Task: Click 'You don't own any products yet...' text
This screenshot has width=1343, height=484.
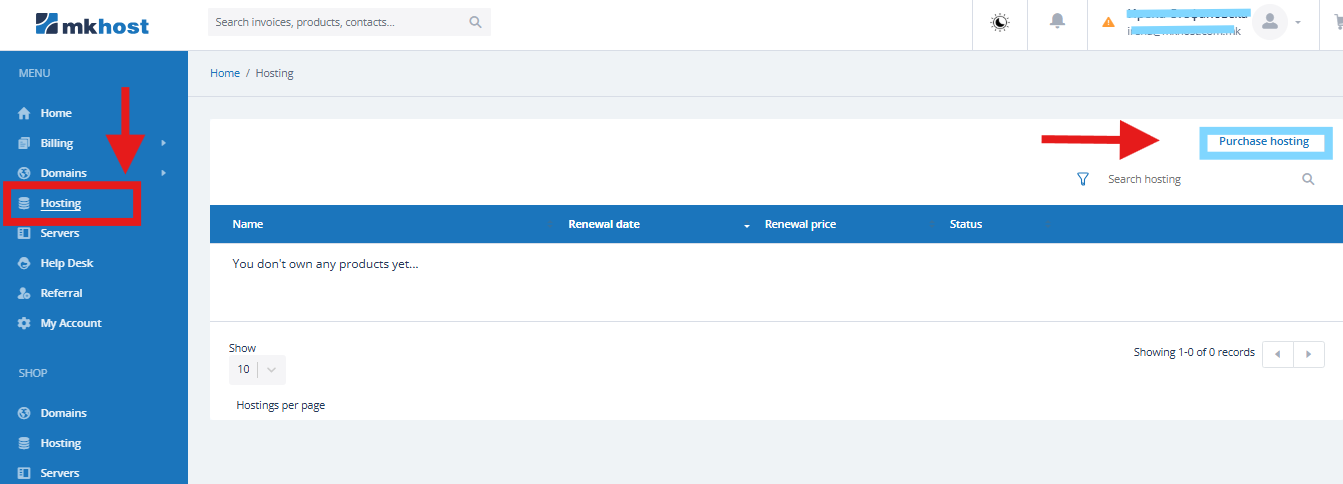Action: tap(325, 264)
